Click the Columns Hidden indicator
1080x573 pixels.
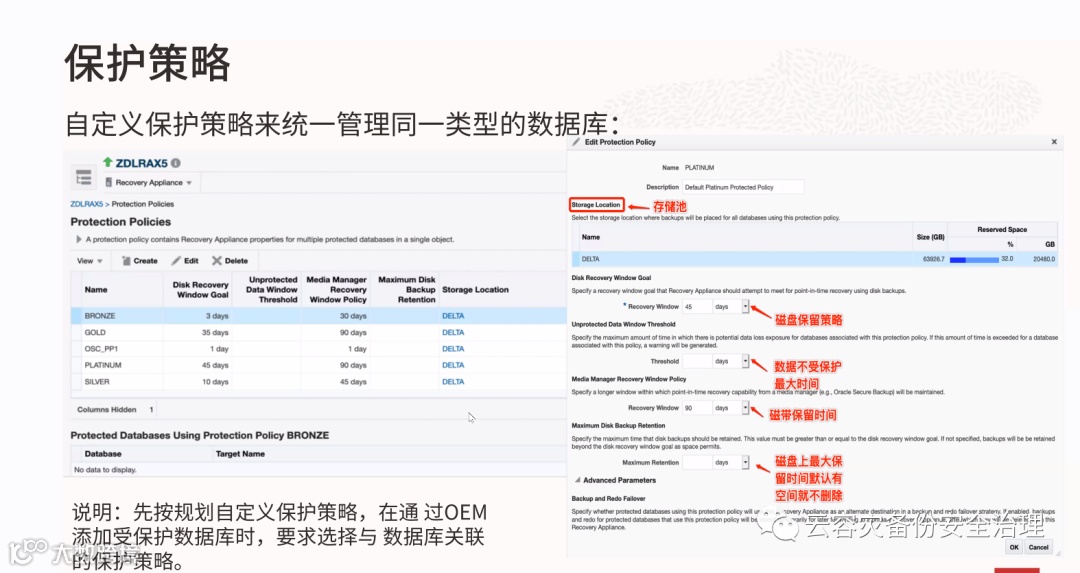[x=114, y=409]
